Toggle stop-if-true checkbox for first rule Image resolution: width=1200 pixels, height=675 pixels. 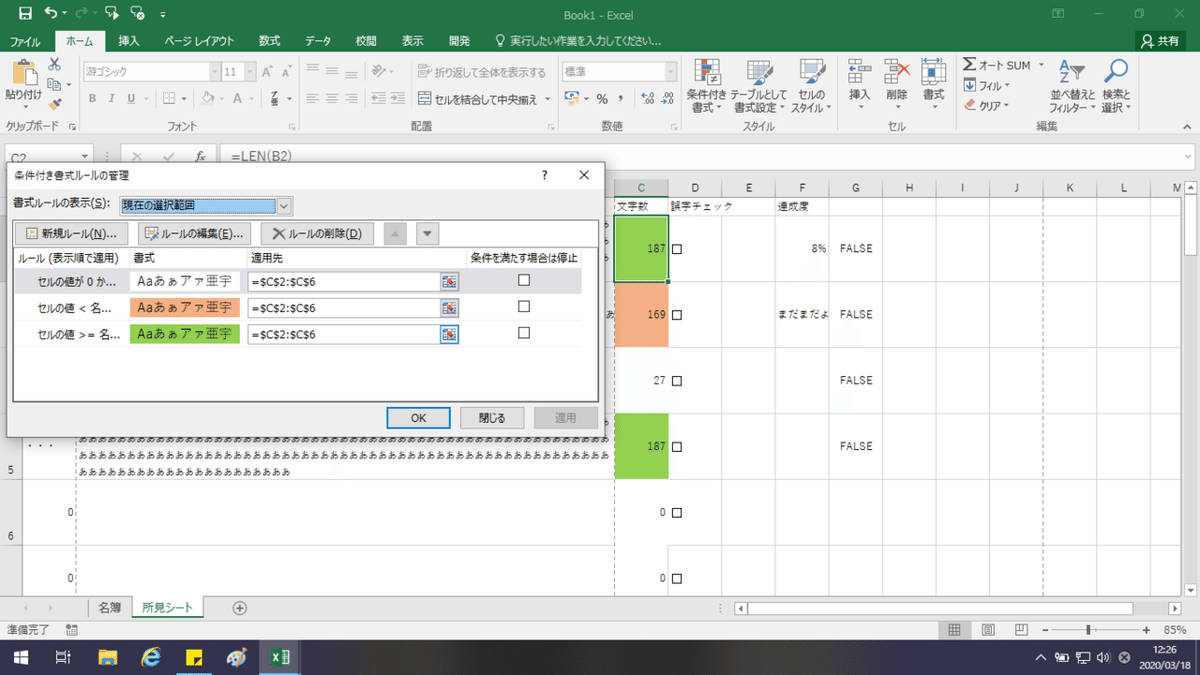pyautogui.click(x=524, y=281)
